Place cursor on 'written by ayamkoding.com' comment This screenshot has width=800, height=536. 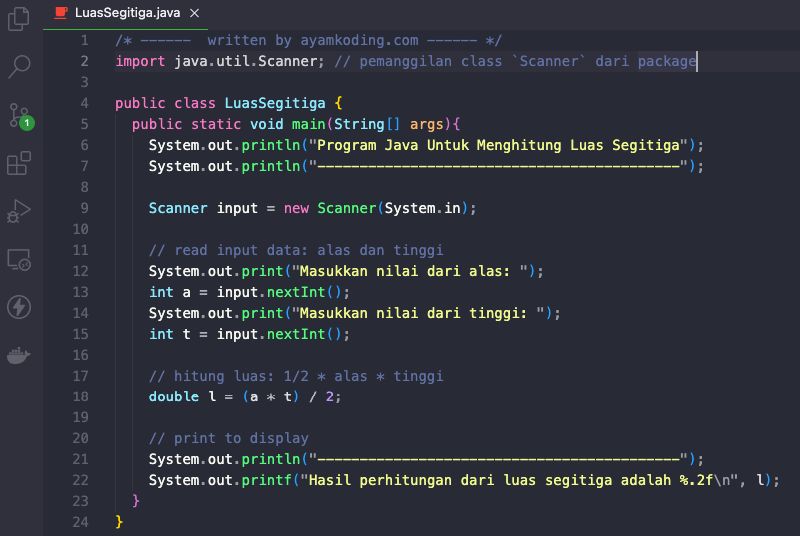(313, 40)
